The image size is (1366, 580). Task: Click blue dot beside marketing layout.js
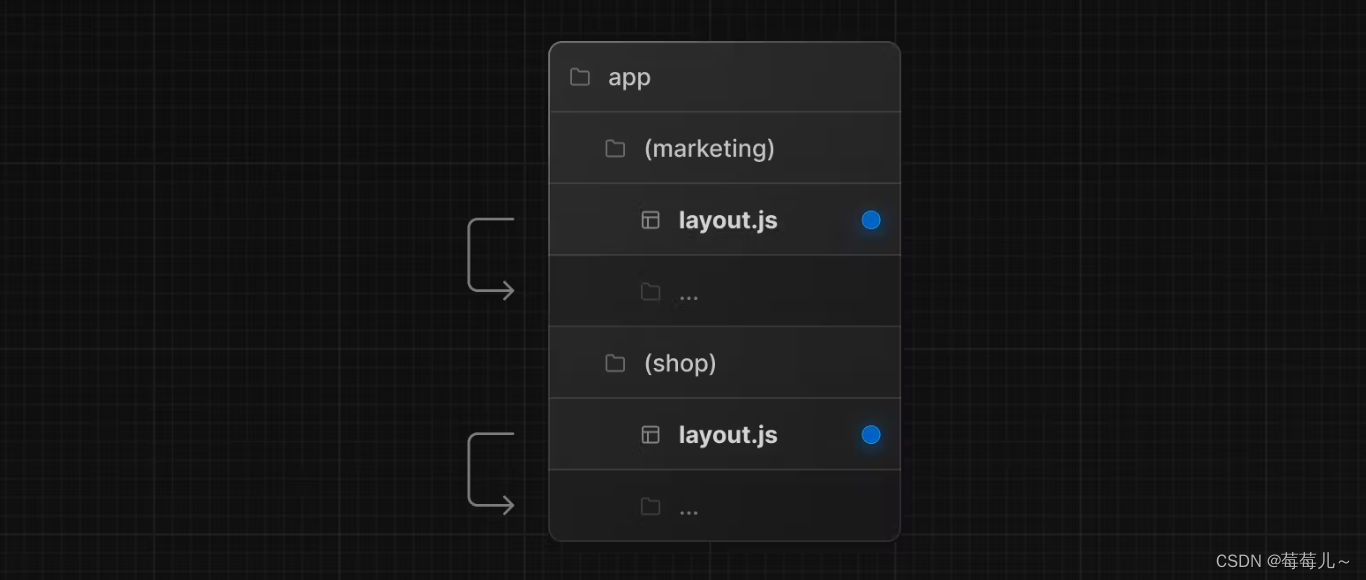[x=871, y=220]
